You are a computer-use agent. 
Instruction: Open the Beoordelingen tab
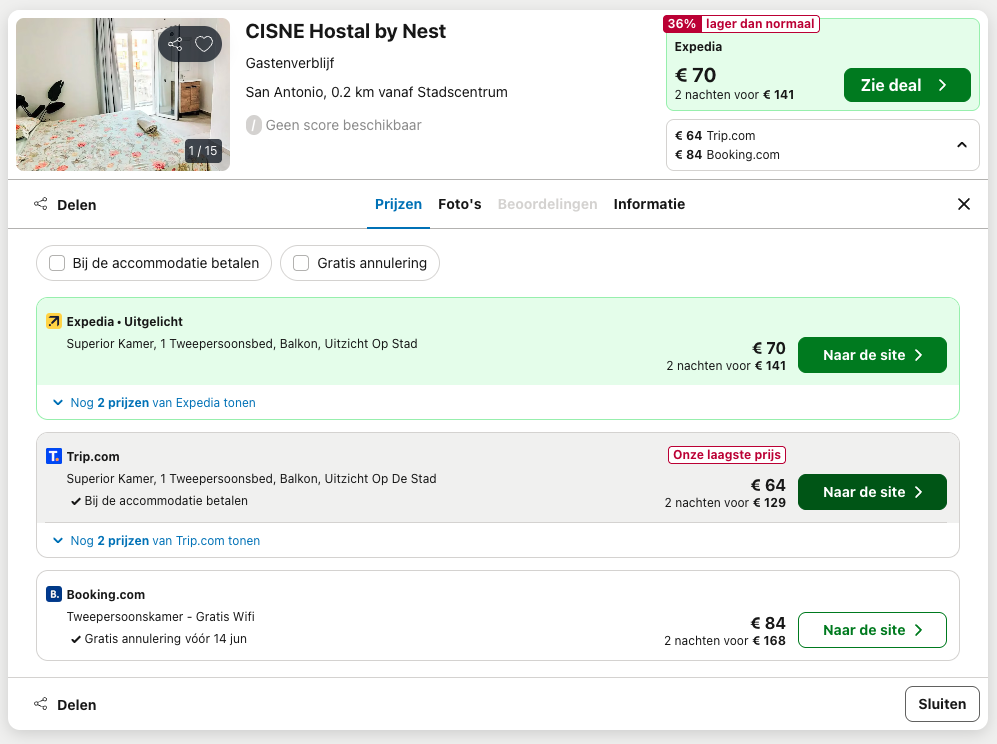pyautogui.click(x=547, y=204)
